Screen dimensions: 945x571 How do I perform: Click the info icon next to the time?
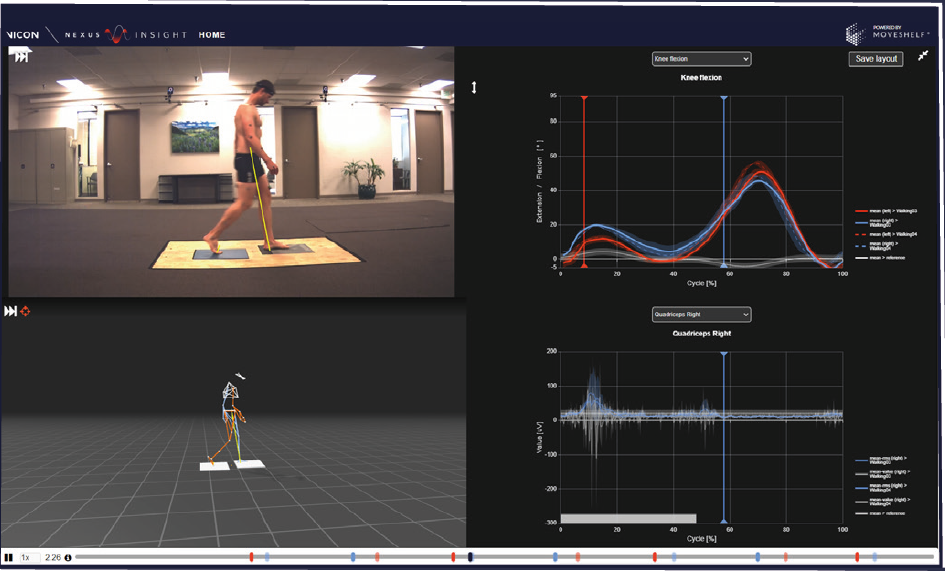pyautogui.click(x=68, y=557)
